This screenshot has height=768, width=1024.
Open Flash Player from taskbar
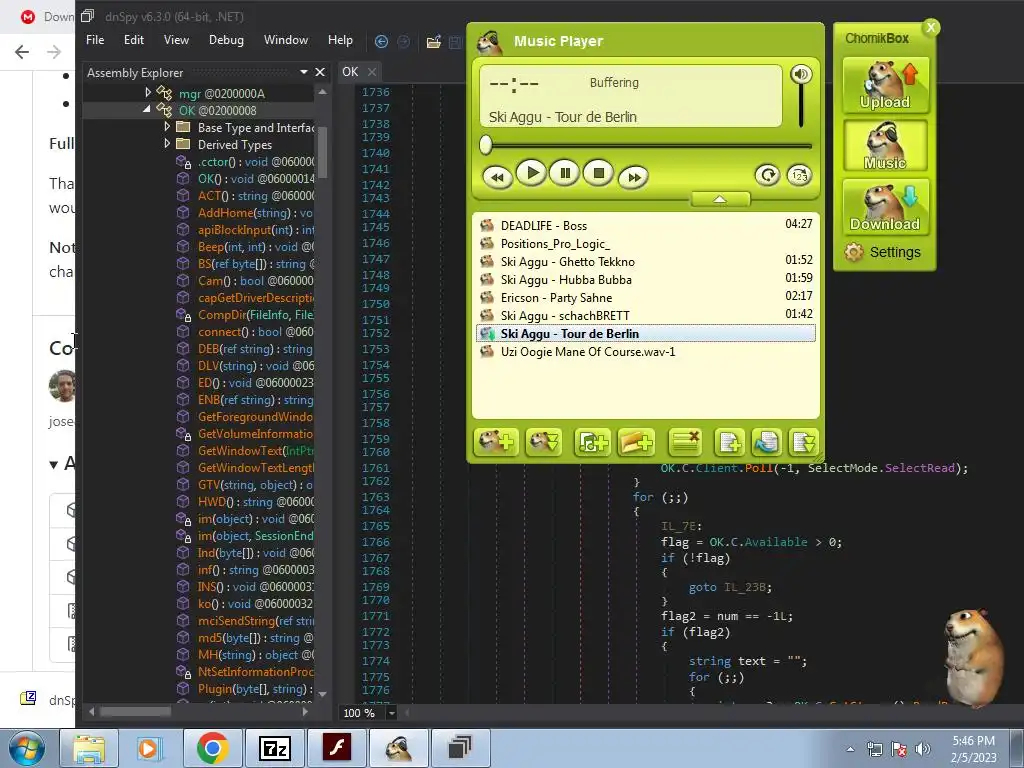pyautogui.click(x=336, y=748)
